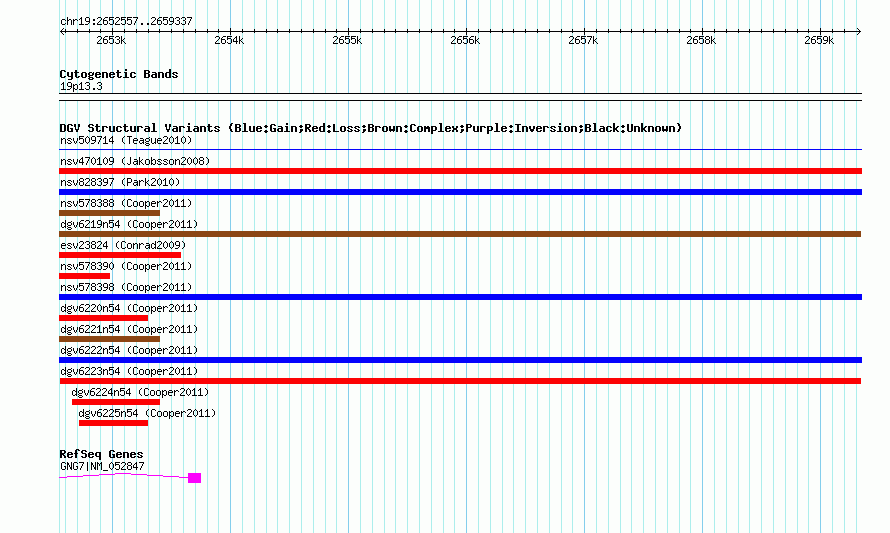This screenshot has width=890, height=533.
Task: Click the red nsv470109 loss bar
Action: 460,171
